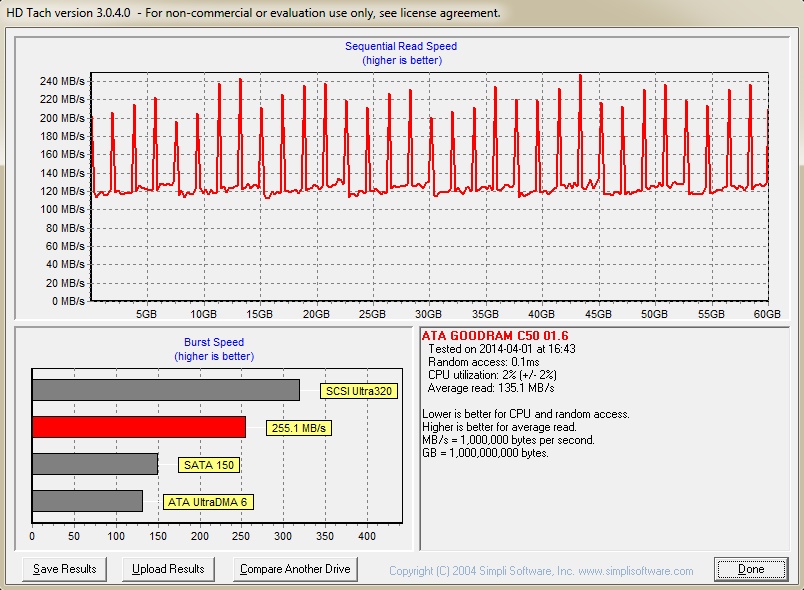Click the 400 burst axis label
The width and height of the screenshot is (804, 590).
pyautogui.click(x=367, y=536)
